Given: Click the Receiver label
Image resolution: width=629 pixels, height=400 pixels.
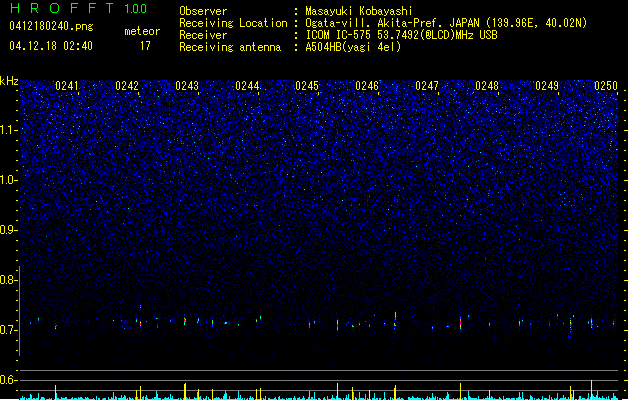Looking at the screenshot, I should (x=203, y=35).
